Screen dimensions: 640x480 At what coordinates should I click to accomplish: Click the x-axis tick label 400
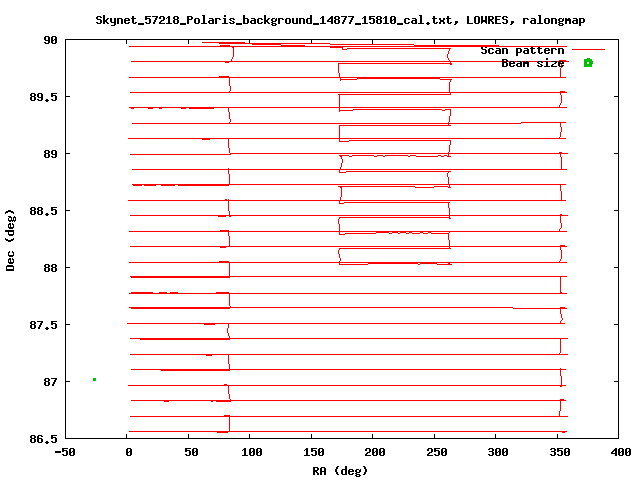[620, 452]
